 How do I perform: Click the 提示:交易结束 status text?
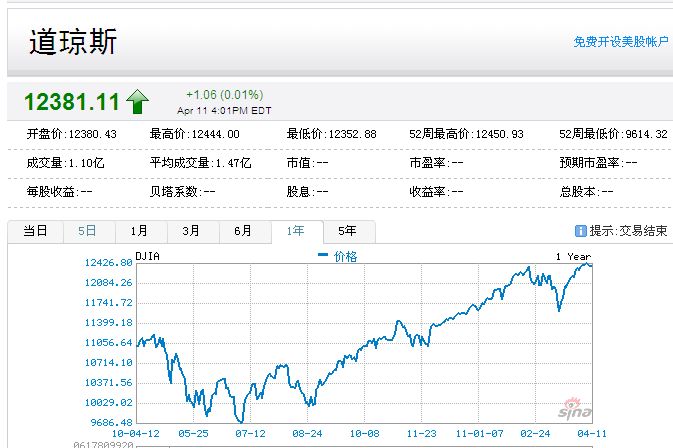628,231
